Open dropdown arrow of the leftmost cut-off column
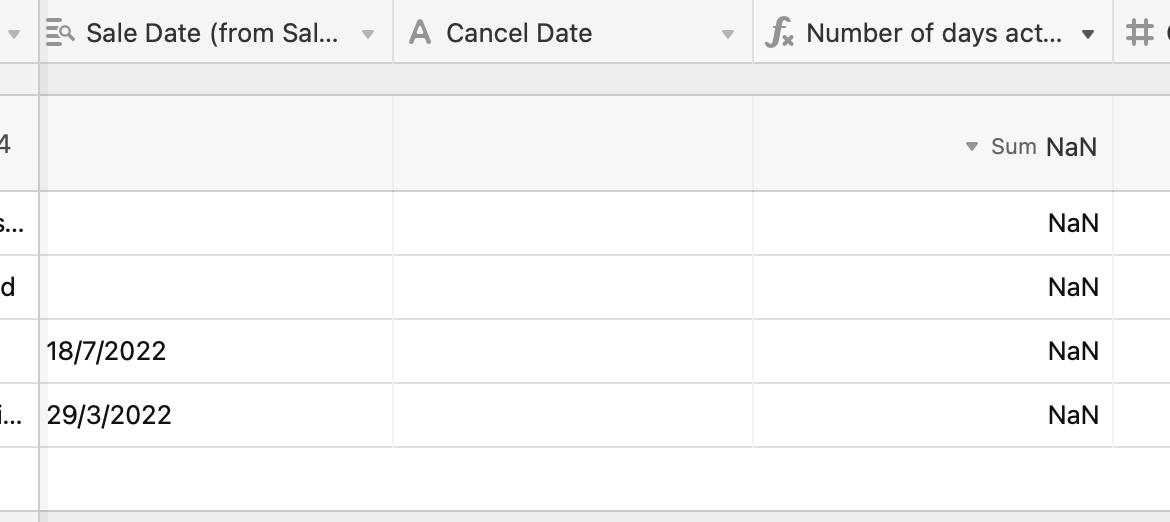 13,34
